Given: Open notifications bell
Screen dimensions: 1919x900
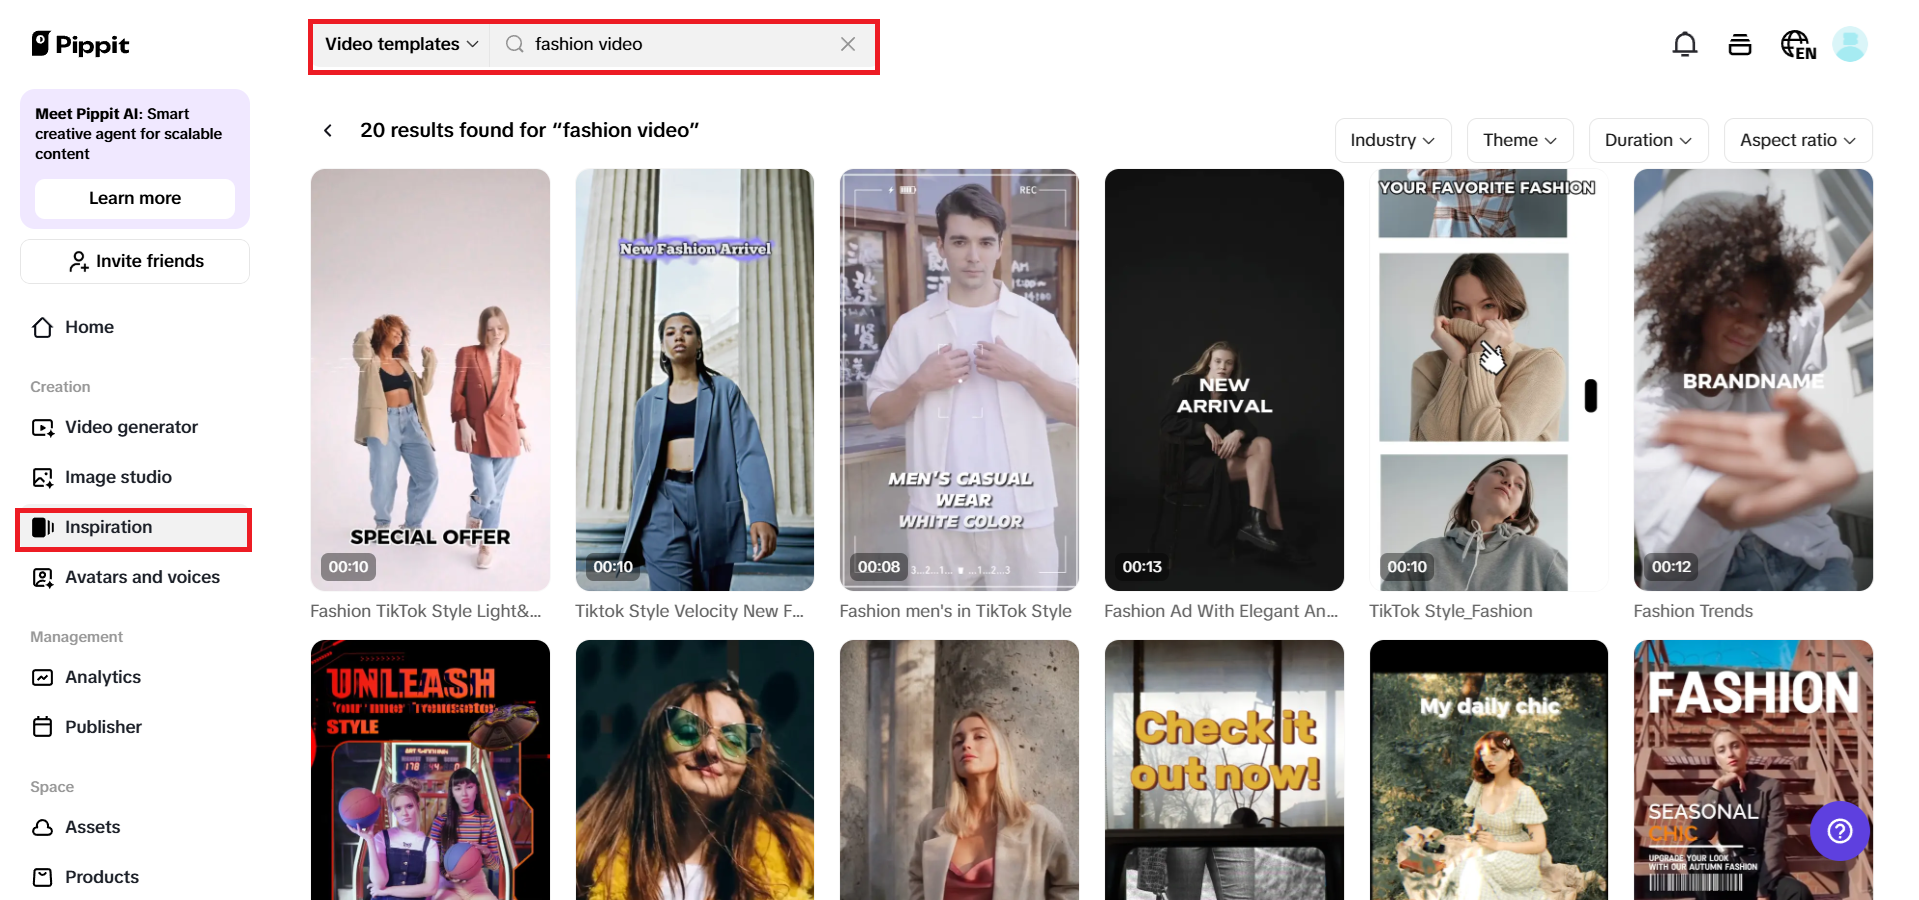Looking at the screenshot, I should pyautogui.click(x=1685, y=44).
